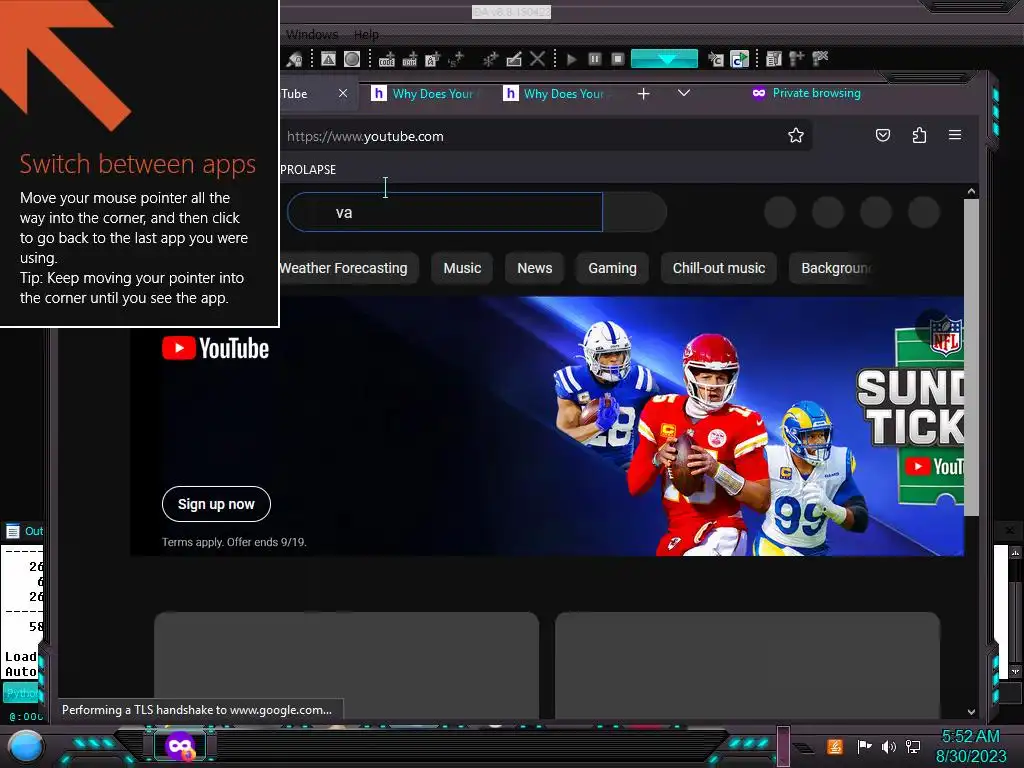Click the convert to CODE toolbar icon

tap(387, 59)
